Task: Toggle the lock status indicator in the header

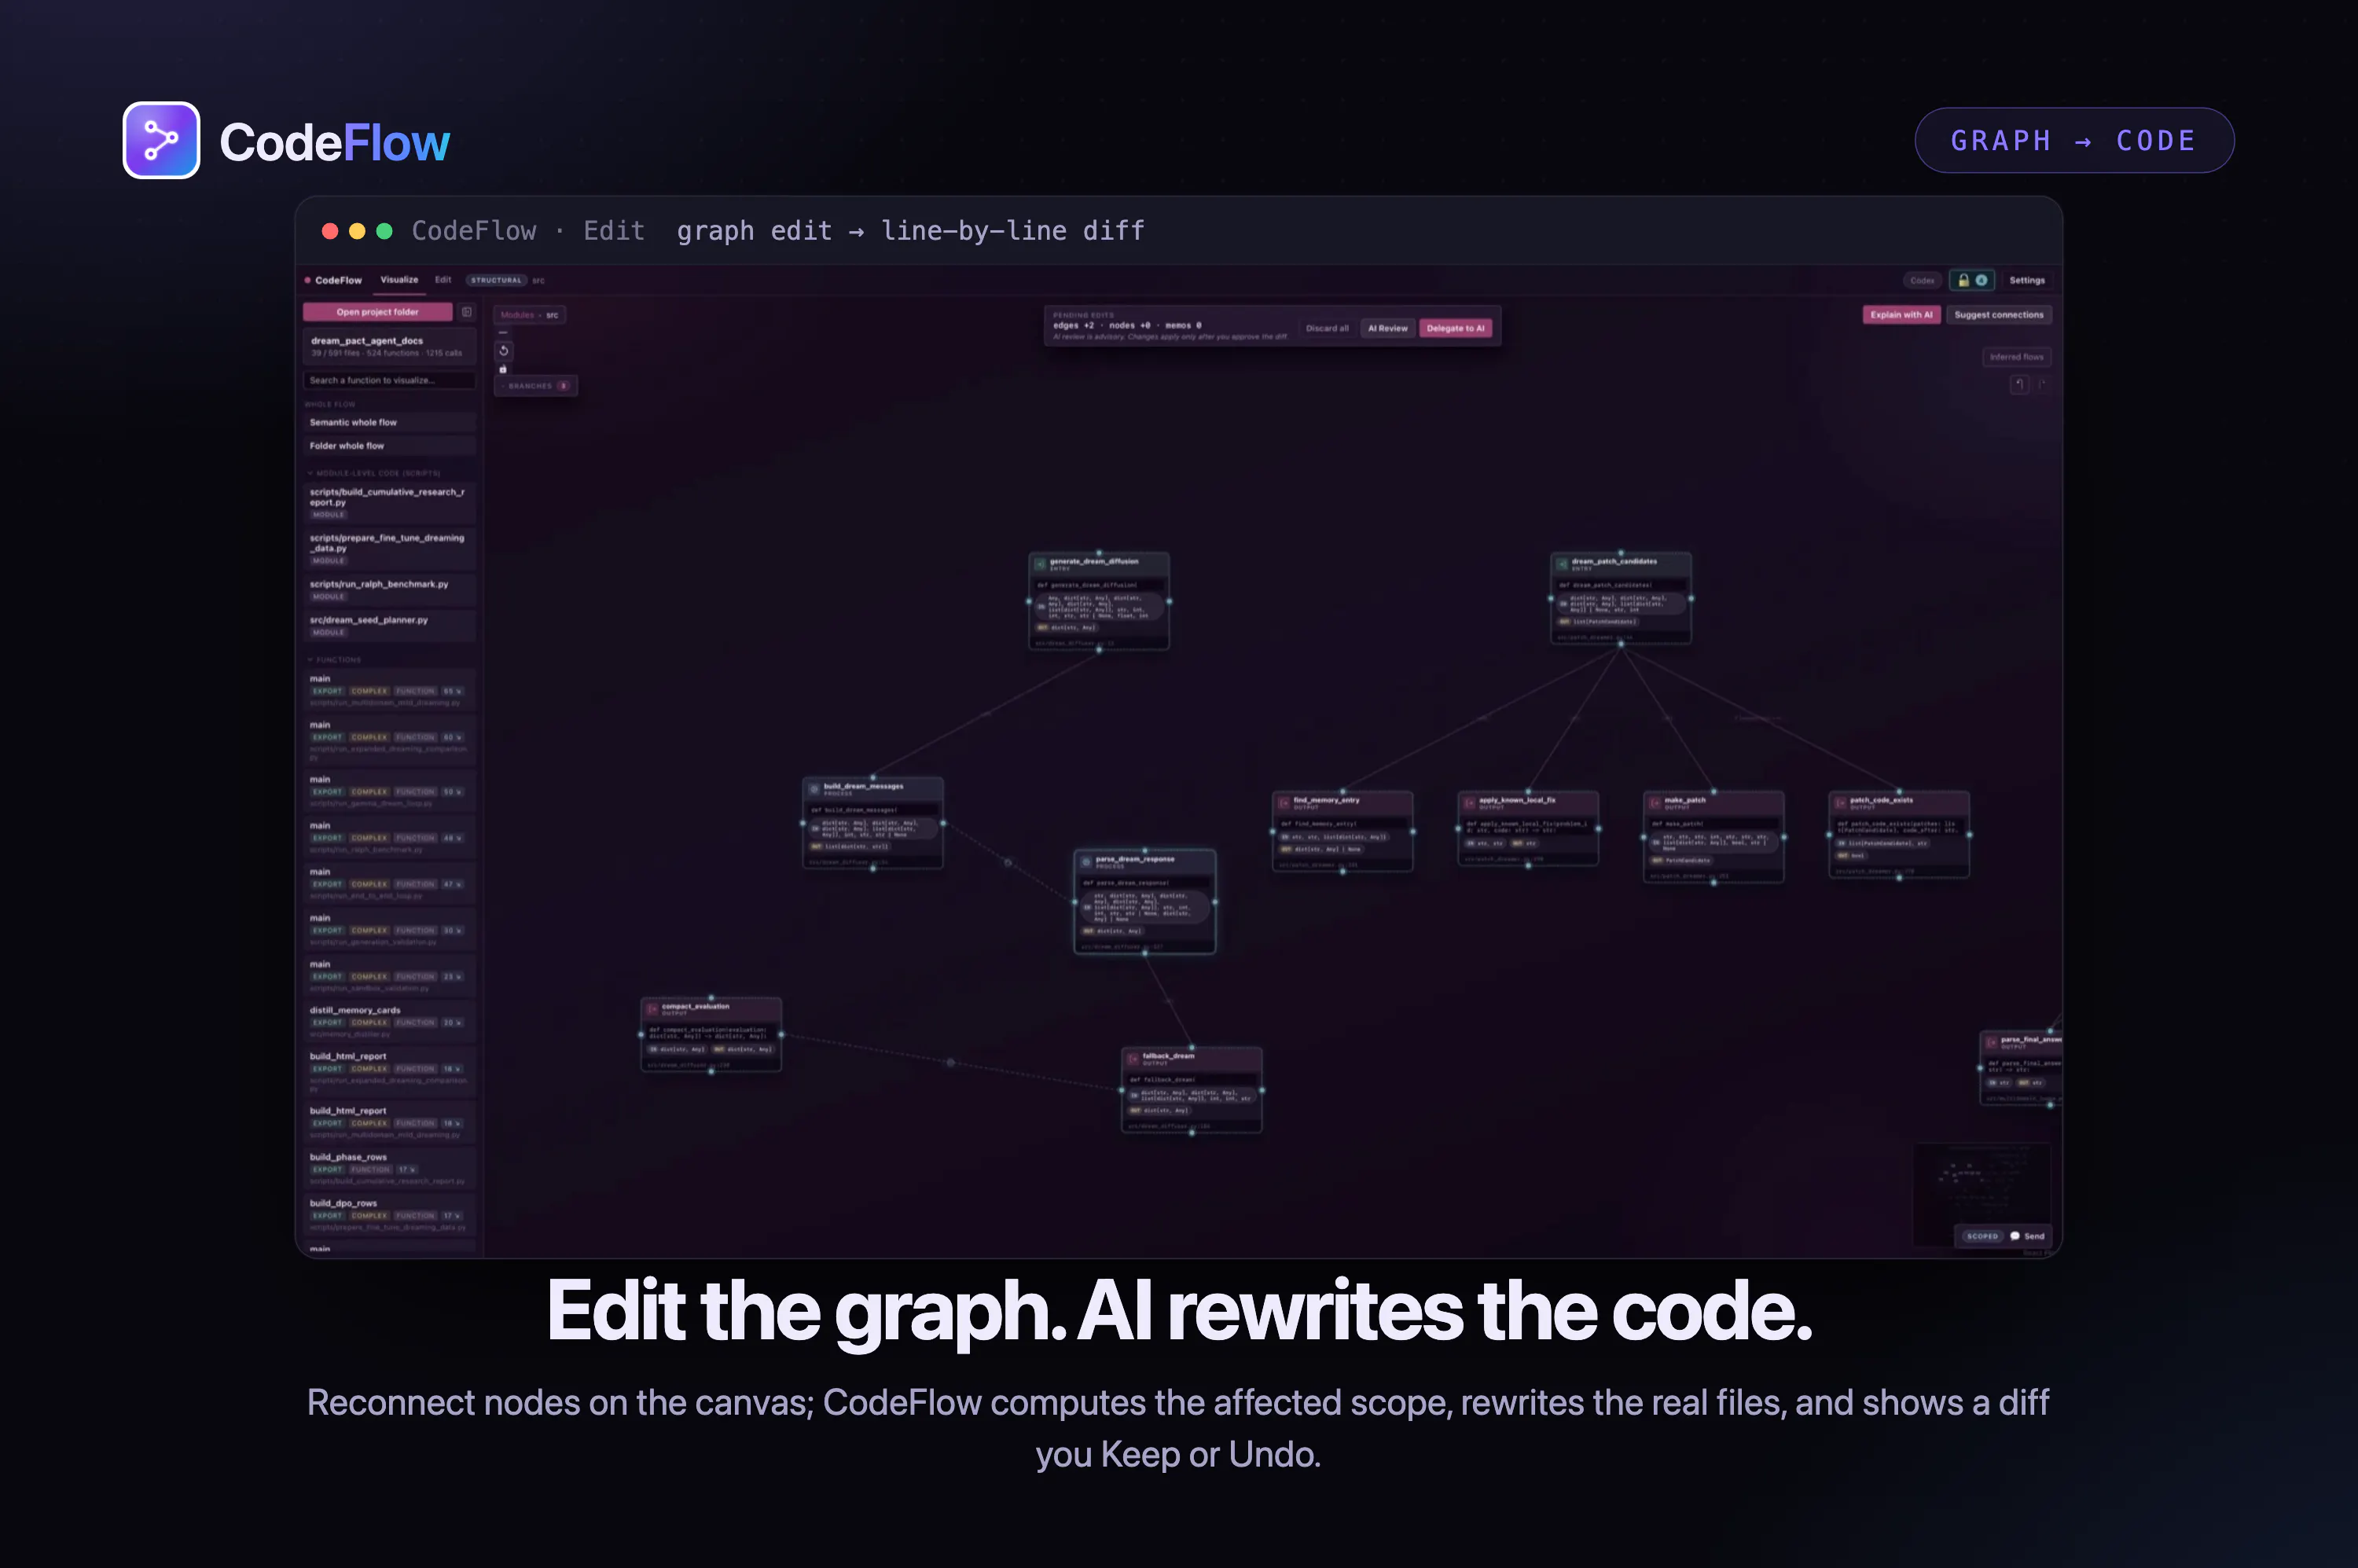Action: [x=1972, y=280]
